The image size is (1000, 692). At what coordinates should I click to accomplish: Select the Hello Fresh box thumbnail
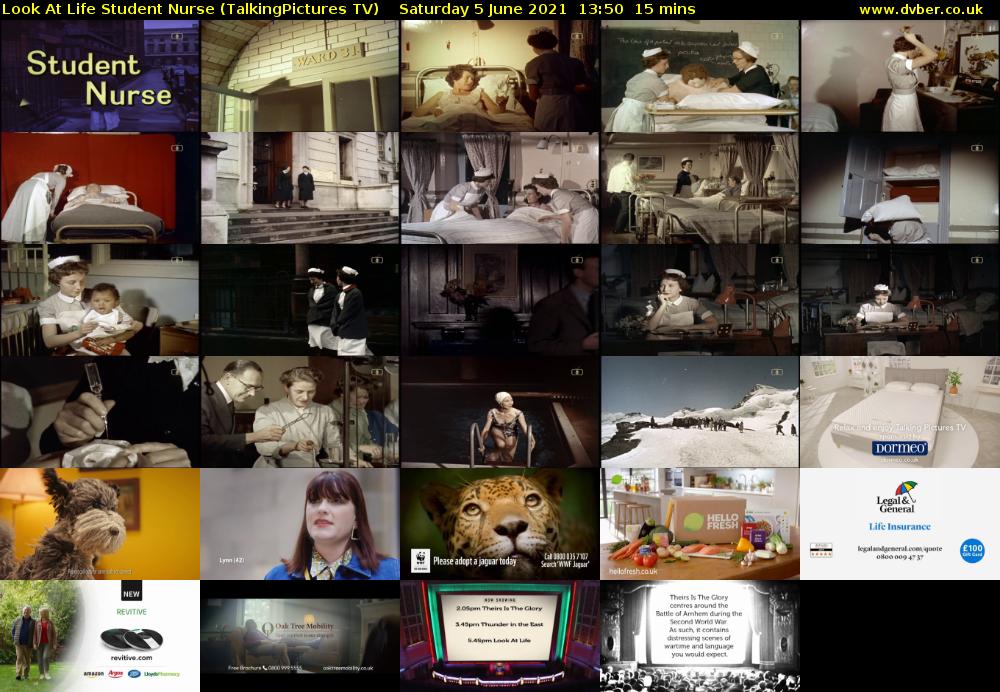click(x=700, y=524)
